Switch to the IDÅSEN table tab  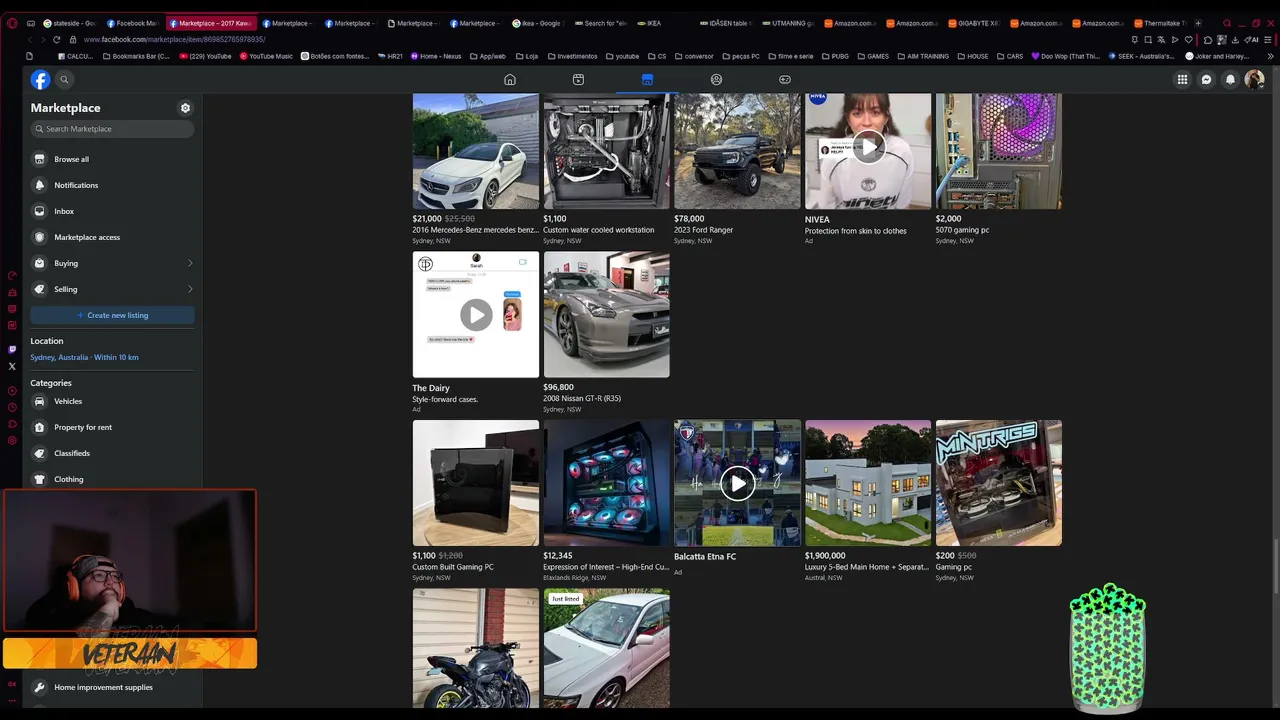pos(724,23)
